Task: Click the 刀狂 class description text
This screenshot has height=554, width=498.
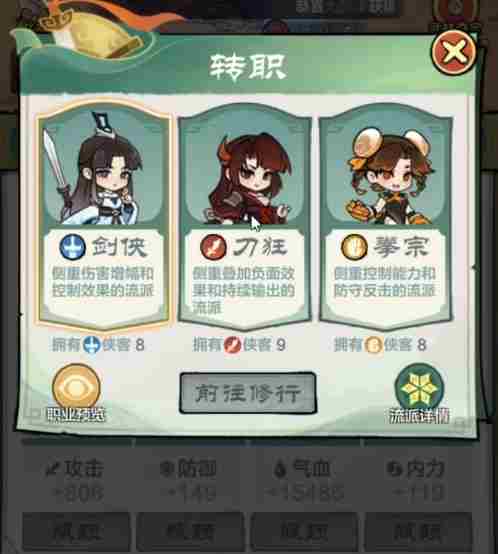Action: 244,290
